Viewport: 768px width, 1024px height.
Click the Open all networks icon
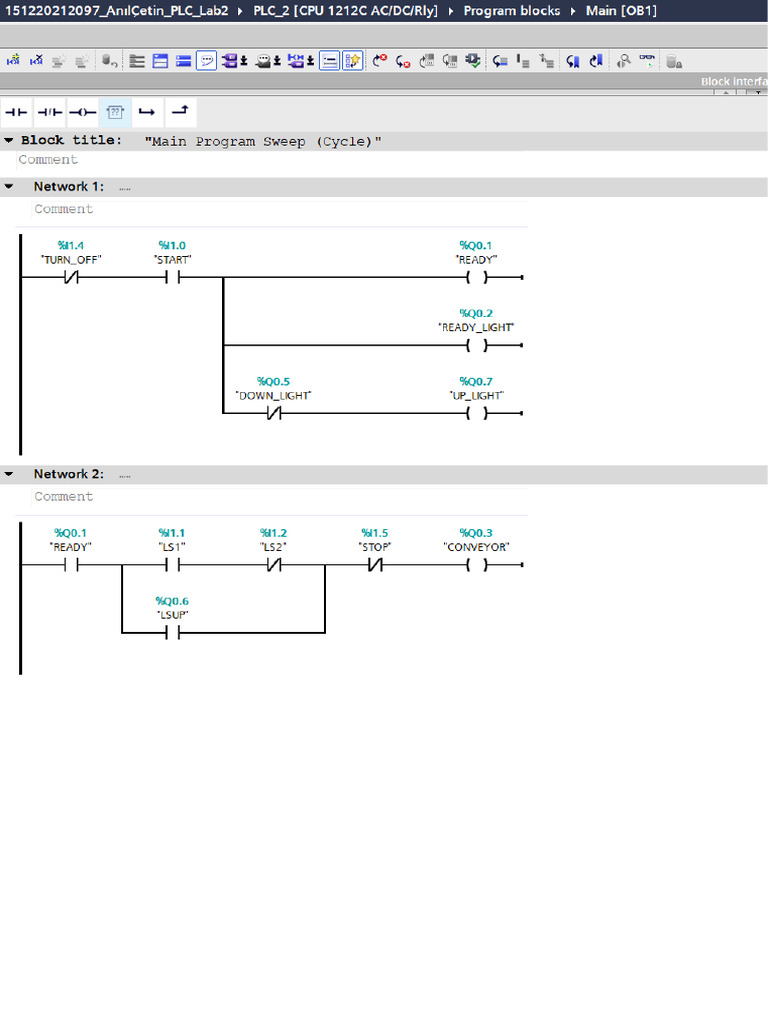click(x=160, y=61)
